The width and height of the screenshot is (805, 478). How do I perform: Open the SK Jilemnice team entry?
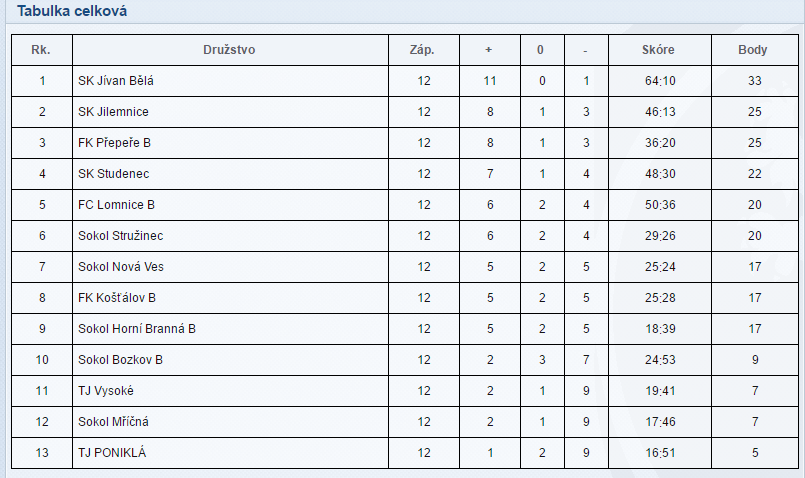tap(113, 112)
